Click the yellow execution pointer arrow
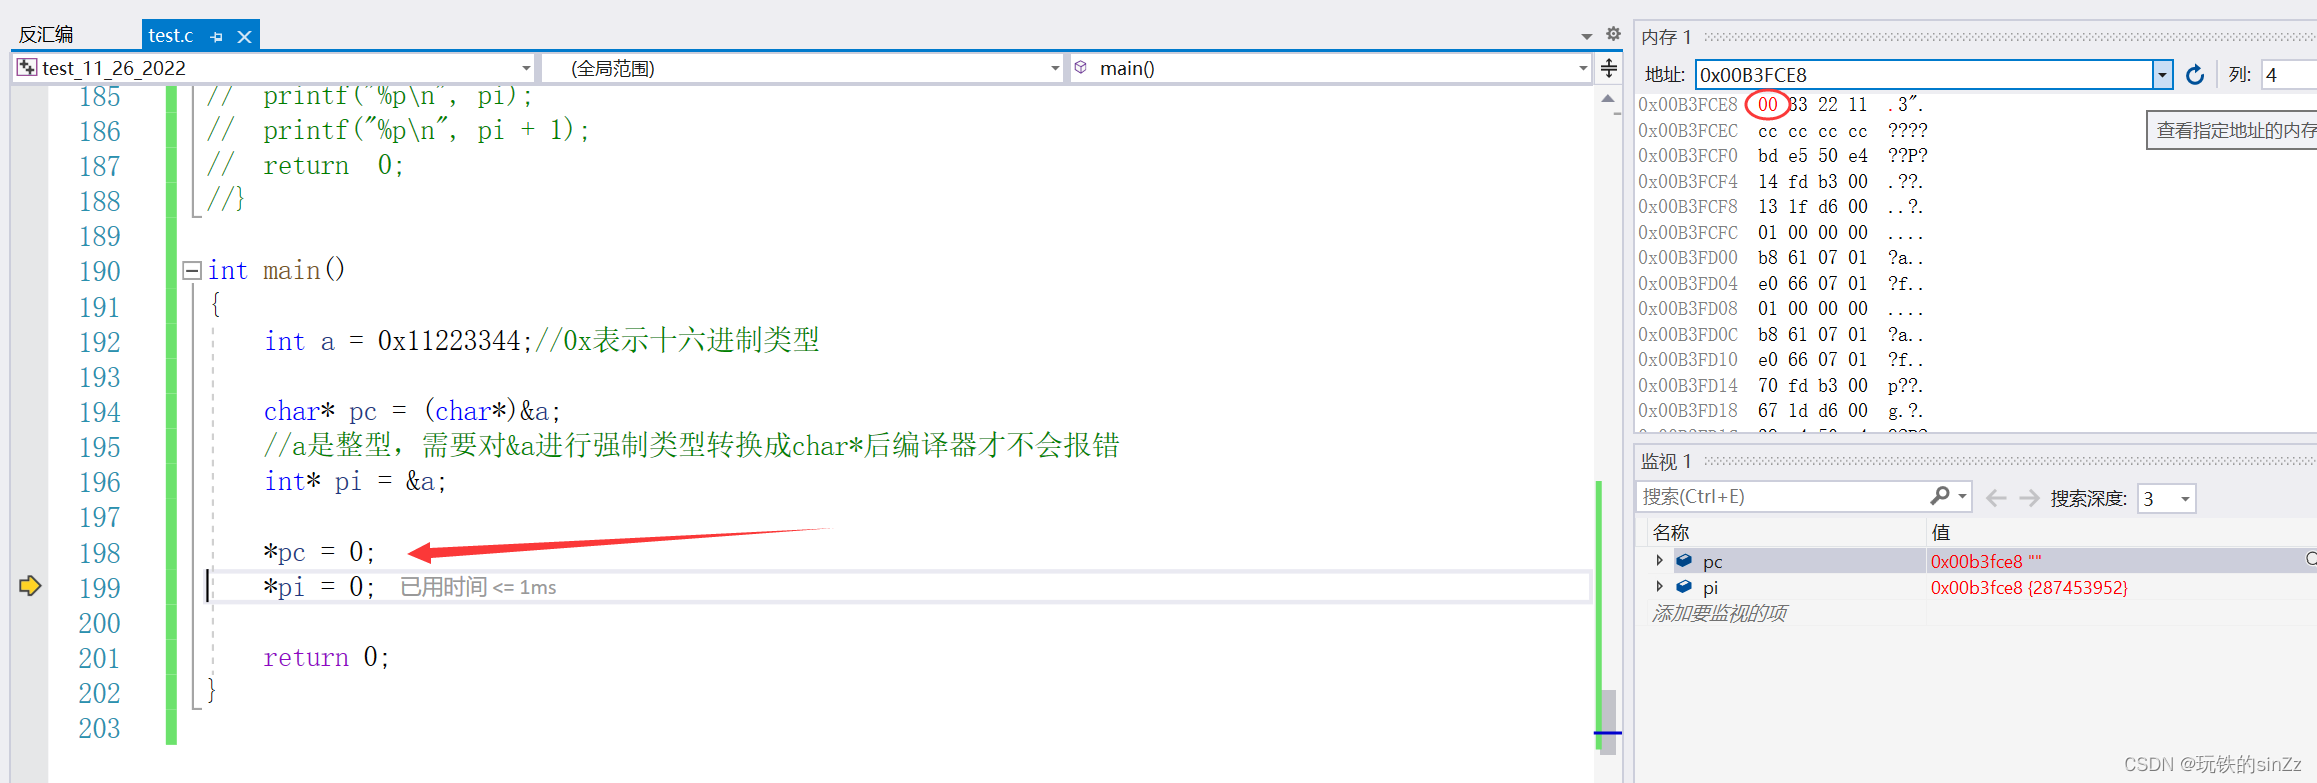The width and height of the screenshot is (2317, 783). click(30, 586)
